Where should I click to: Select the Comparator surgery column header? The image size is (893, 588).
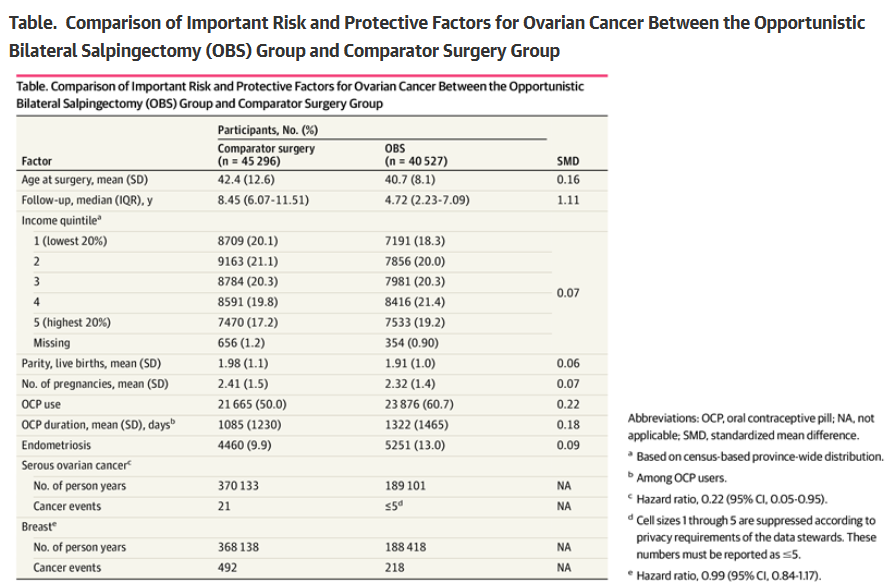coord(266,154)
